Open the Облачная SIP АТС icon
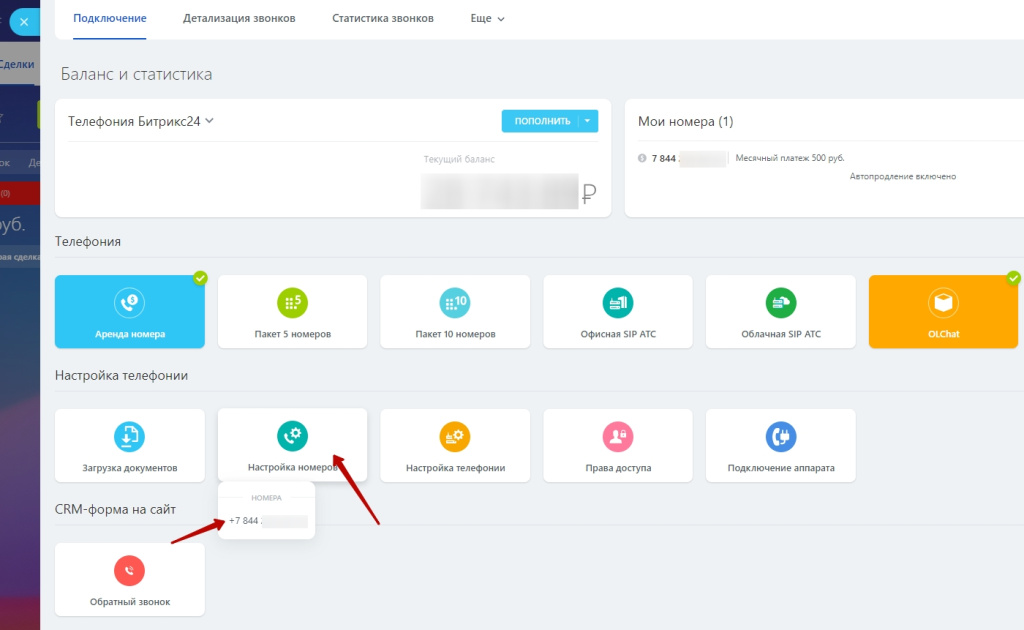This screenshot has width=1024, height=630. [x=780, y=302]
